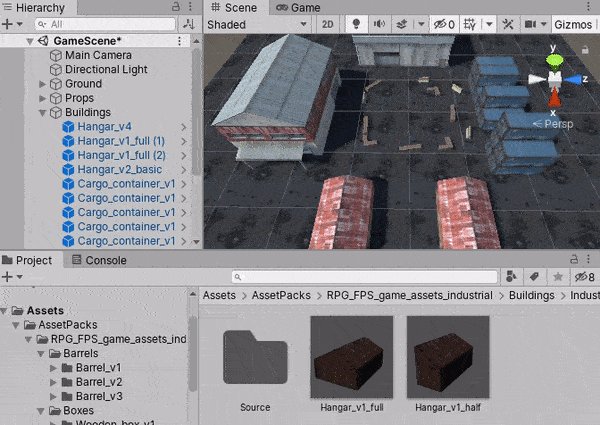Open Hierarchy panel lock icon

click(176, 7)
